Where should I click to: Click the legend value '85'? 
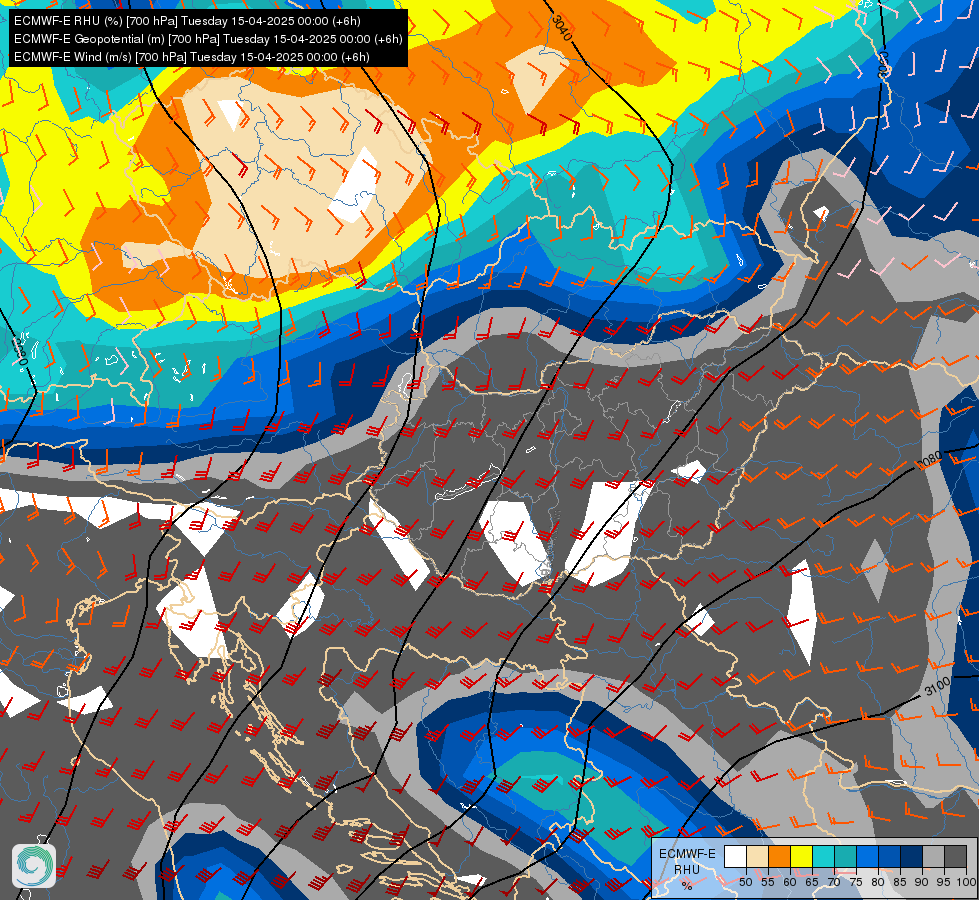click(x=900, y=882)
